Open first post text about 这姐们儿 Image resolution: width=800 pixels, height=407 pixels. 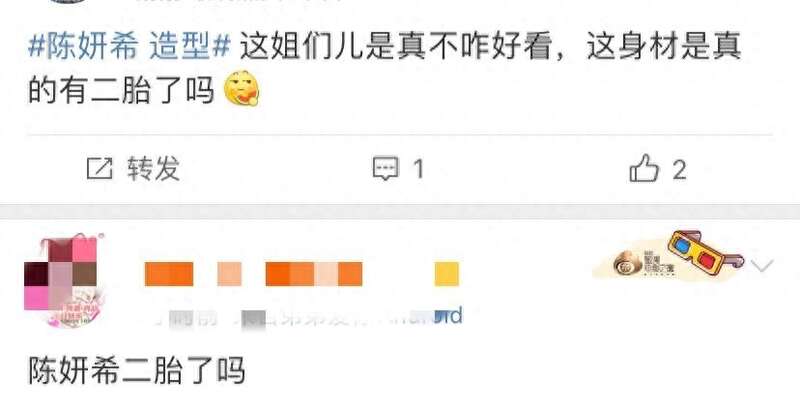pyautogui.click(x=491, y=46)
